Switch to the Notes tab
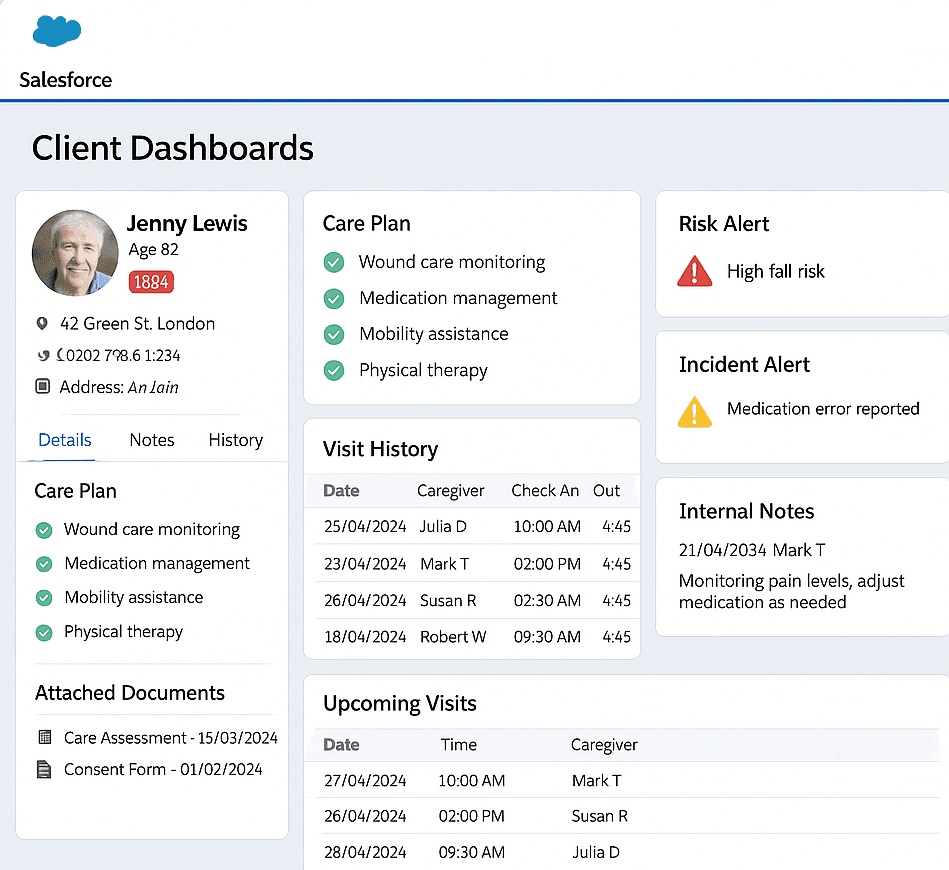949x870 pixels. 152,440
